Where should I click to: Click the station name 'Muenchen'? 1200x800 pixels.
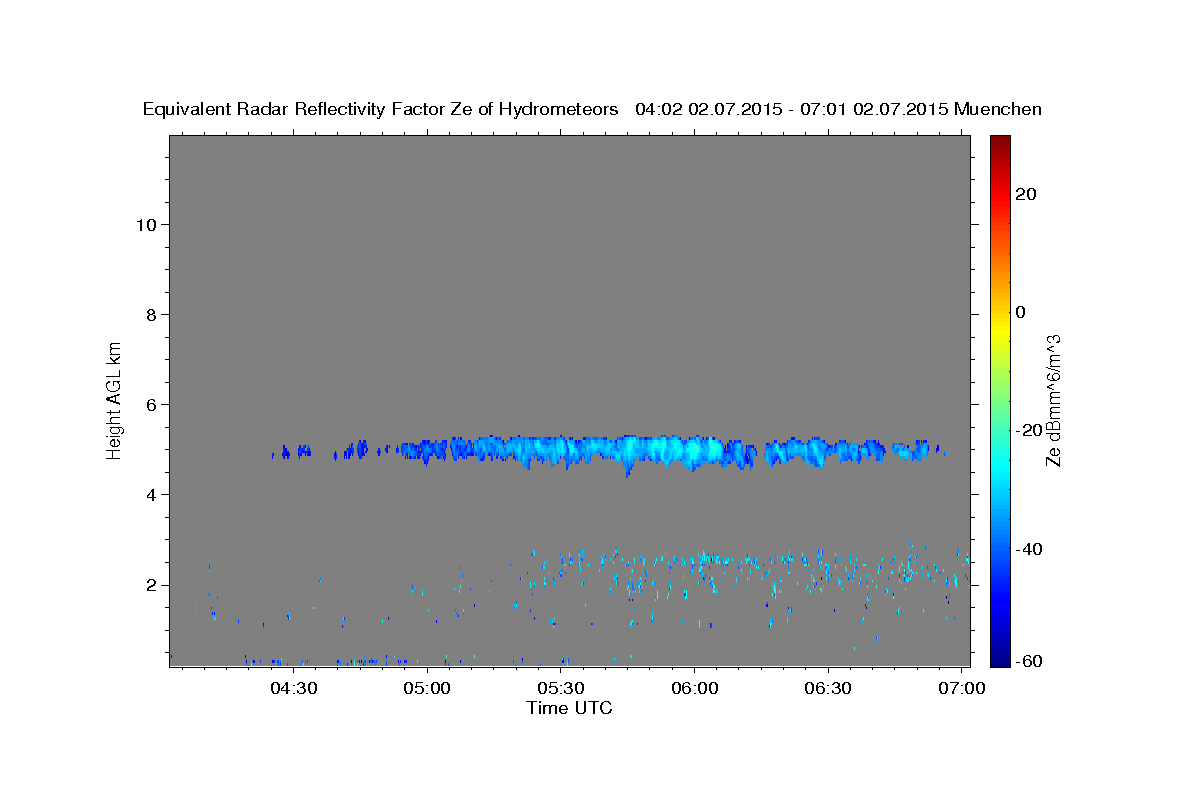pyautogui.click(x=998, y=109)
